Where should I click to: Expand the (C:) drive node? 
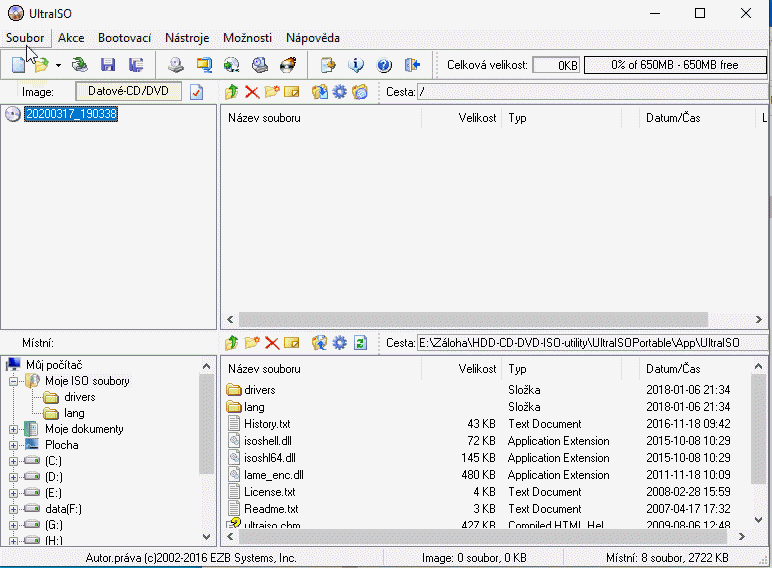pos(14,461)
